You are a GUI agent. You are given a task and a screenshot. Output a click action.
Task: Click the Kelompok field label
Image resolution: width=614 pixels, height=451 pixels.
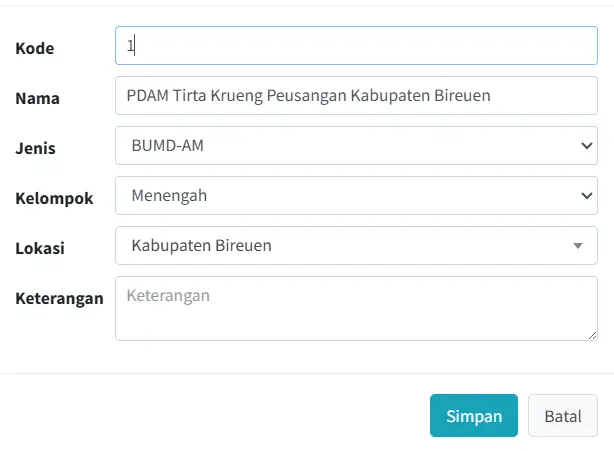tap(54, 198)
